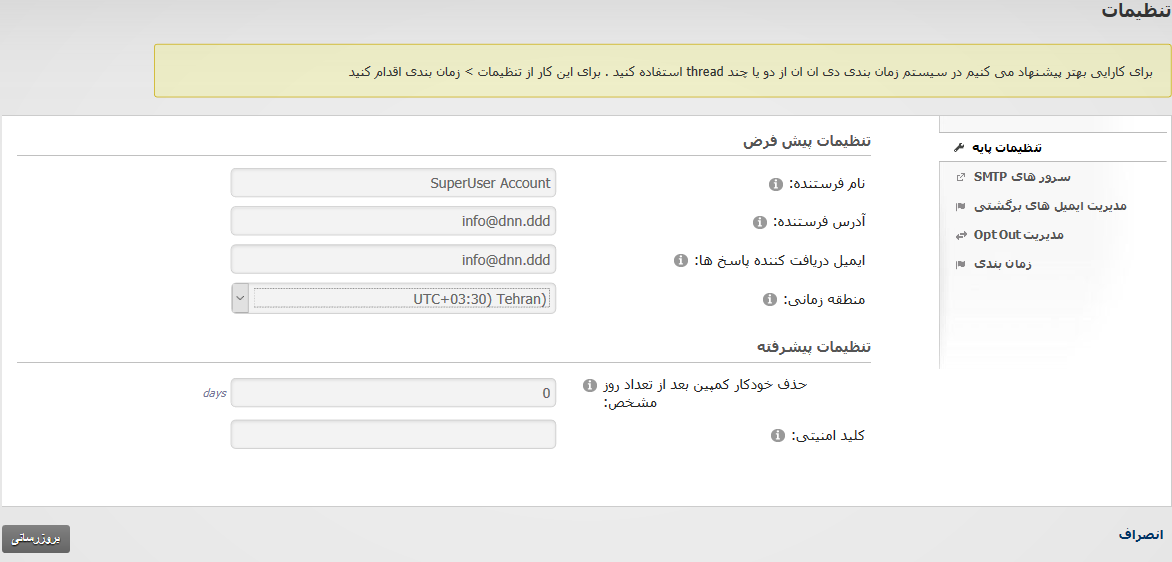Expand the time zone dropdown arrow
Viewport: 1172px width, 562px height.
(x=240, y=298)
